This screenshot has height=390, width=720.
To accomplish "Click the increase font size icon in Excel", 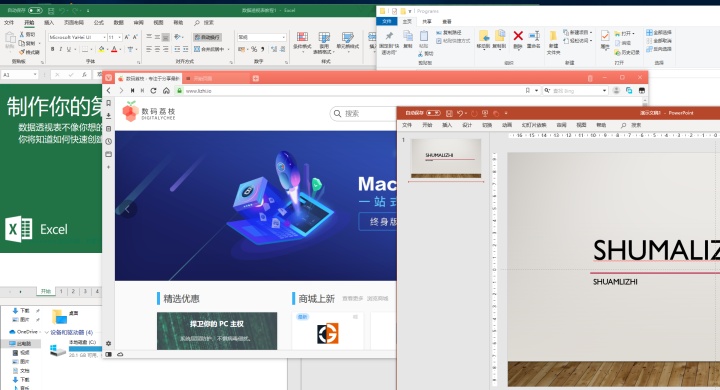I will click(x=127, y=37).
